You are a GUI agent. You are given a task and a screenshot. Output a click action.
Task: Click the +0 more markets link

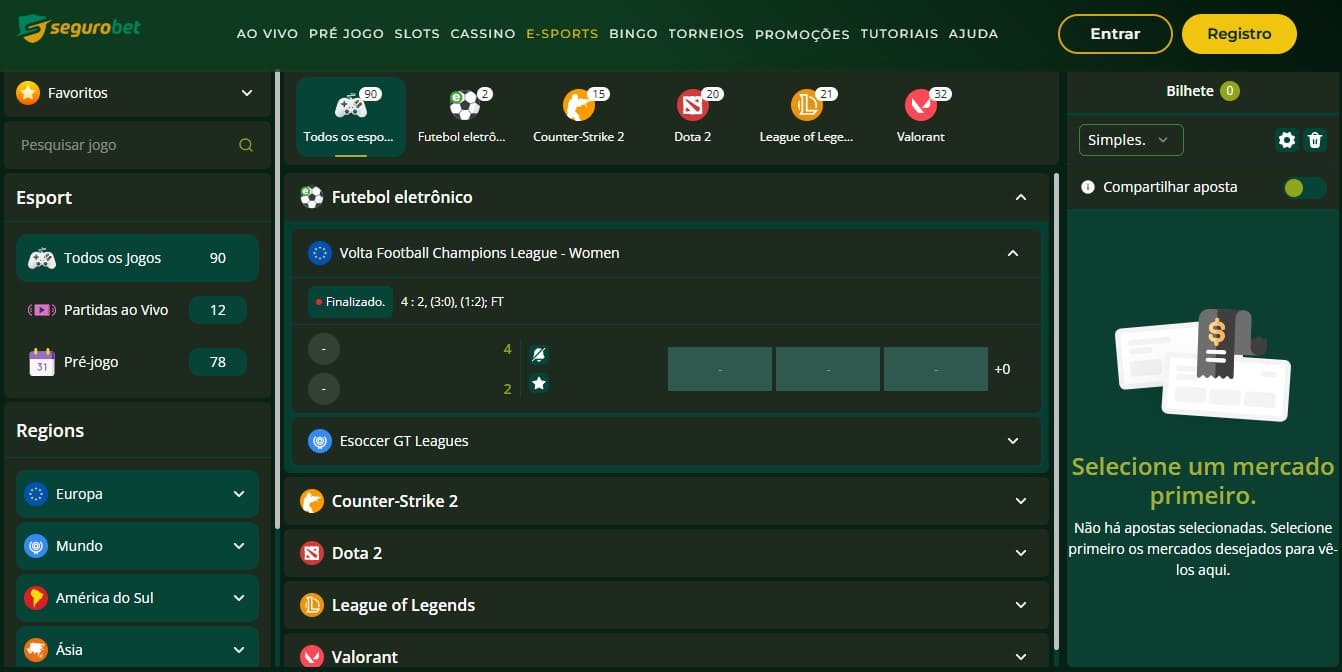pyautogui.click(x=1002, y=369)
